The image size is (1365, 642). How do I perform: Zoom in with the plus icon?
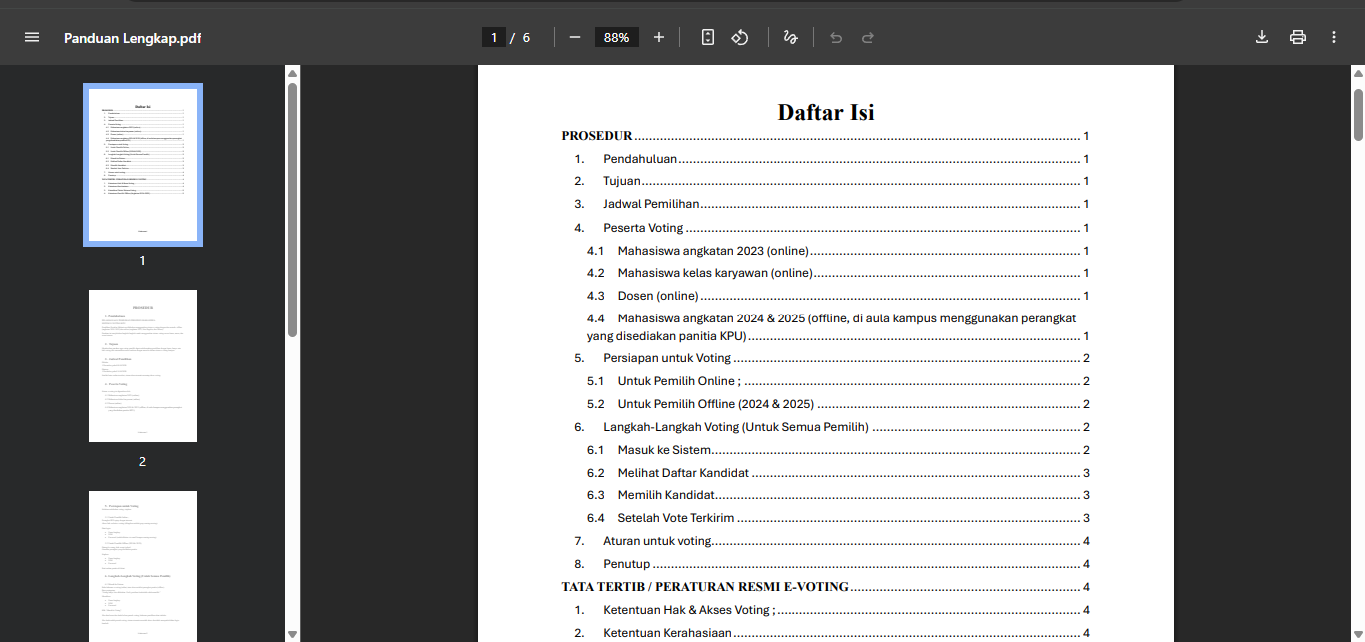pyautogui.click(x=658, y=36)
